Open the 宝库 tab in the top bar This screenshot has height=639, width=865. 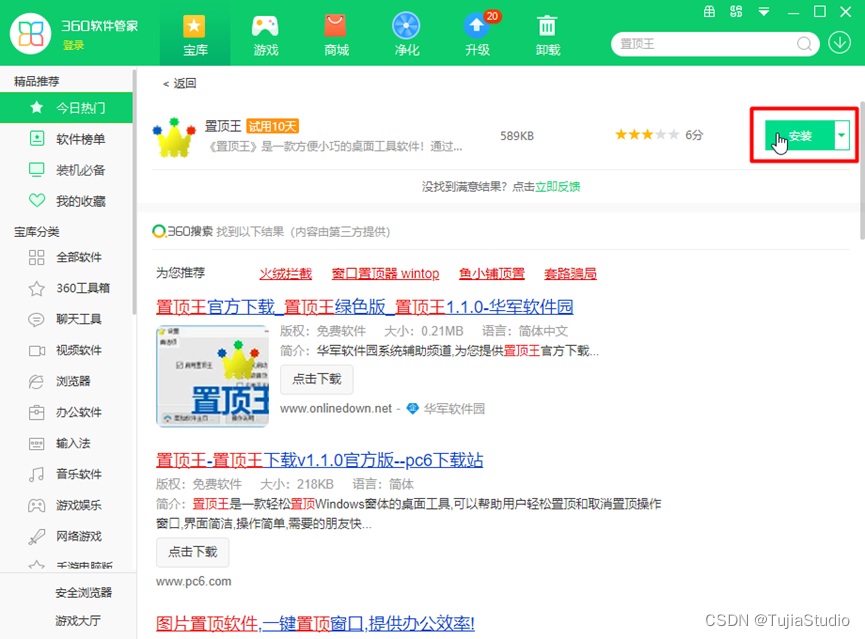click(x=195, y=35)
